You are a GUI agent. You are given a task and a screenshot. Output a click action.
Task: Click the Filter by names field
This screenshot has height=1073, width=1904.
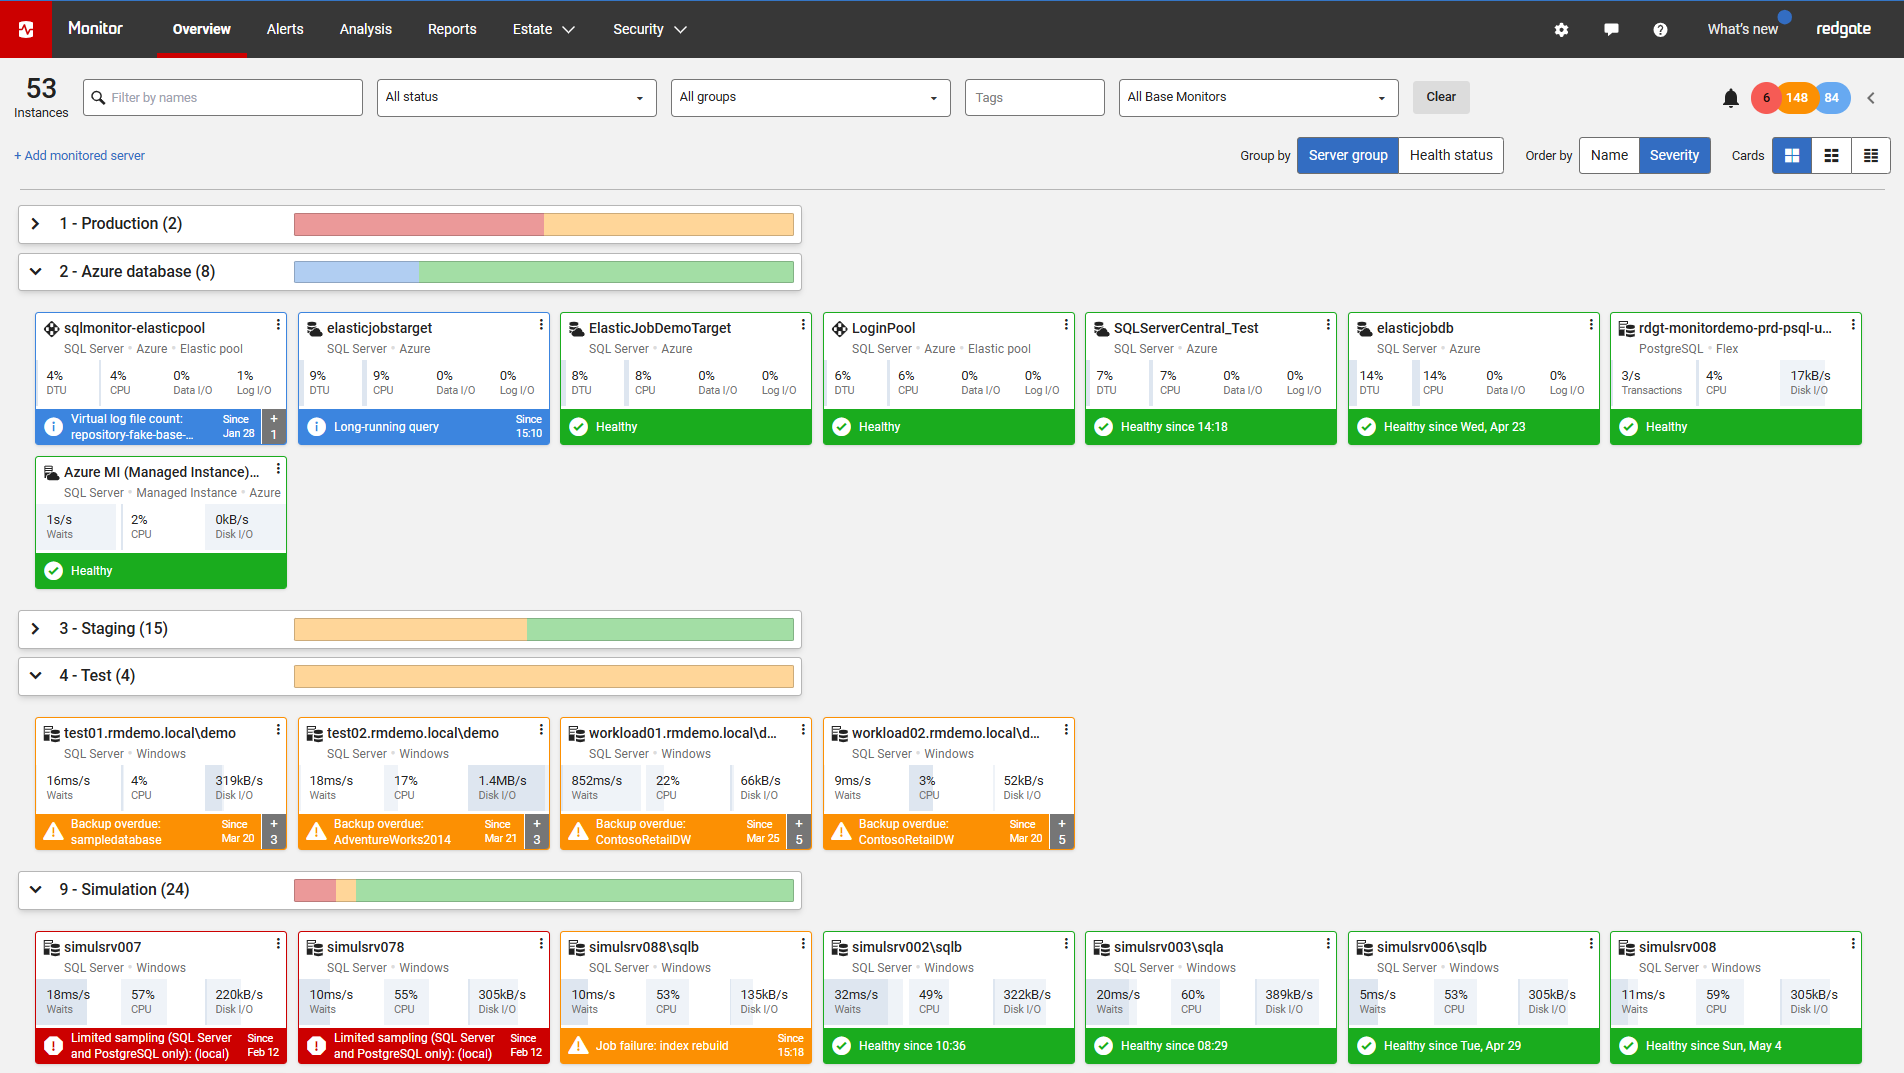[x=223, y=98]
